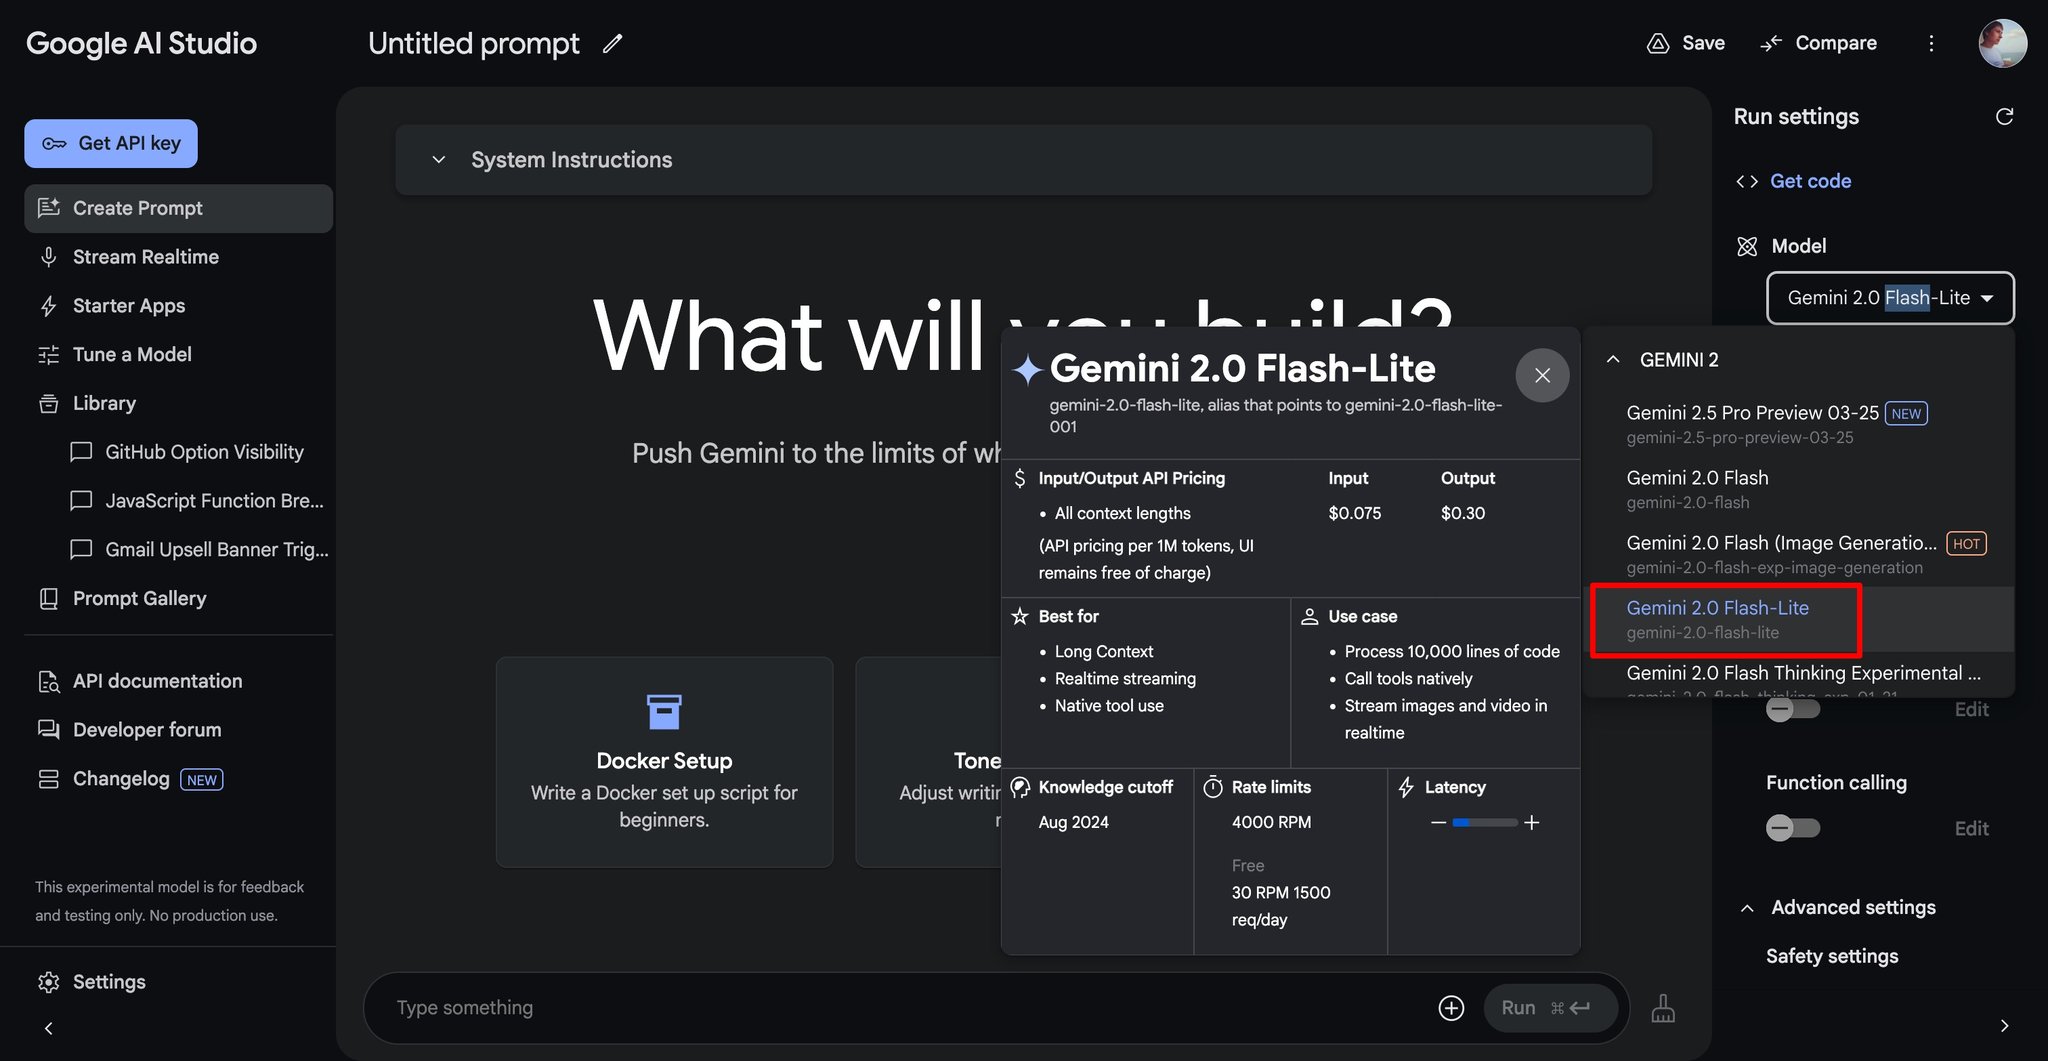Image resolution: width=2048 pixels, height=1061 pixels.
Task: Visit the Developer forum
Action: click(147, 731)
